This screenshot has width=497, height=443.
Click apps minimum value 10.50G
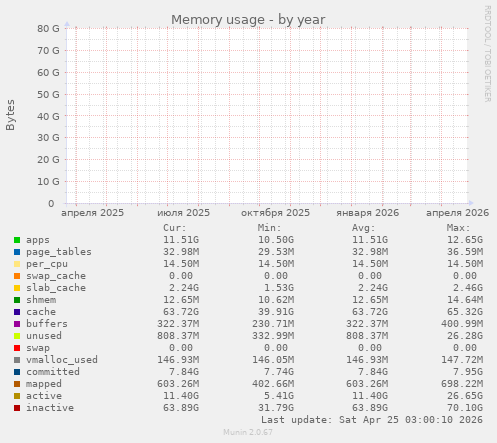[276, 240]
